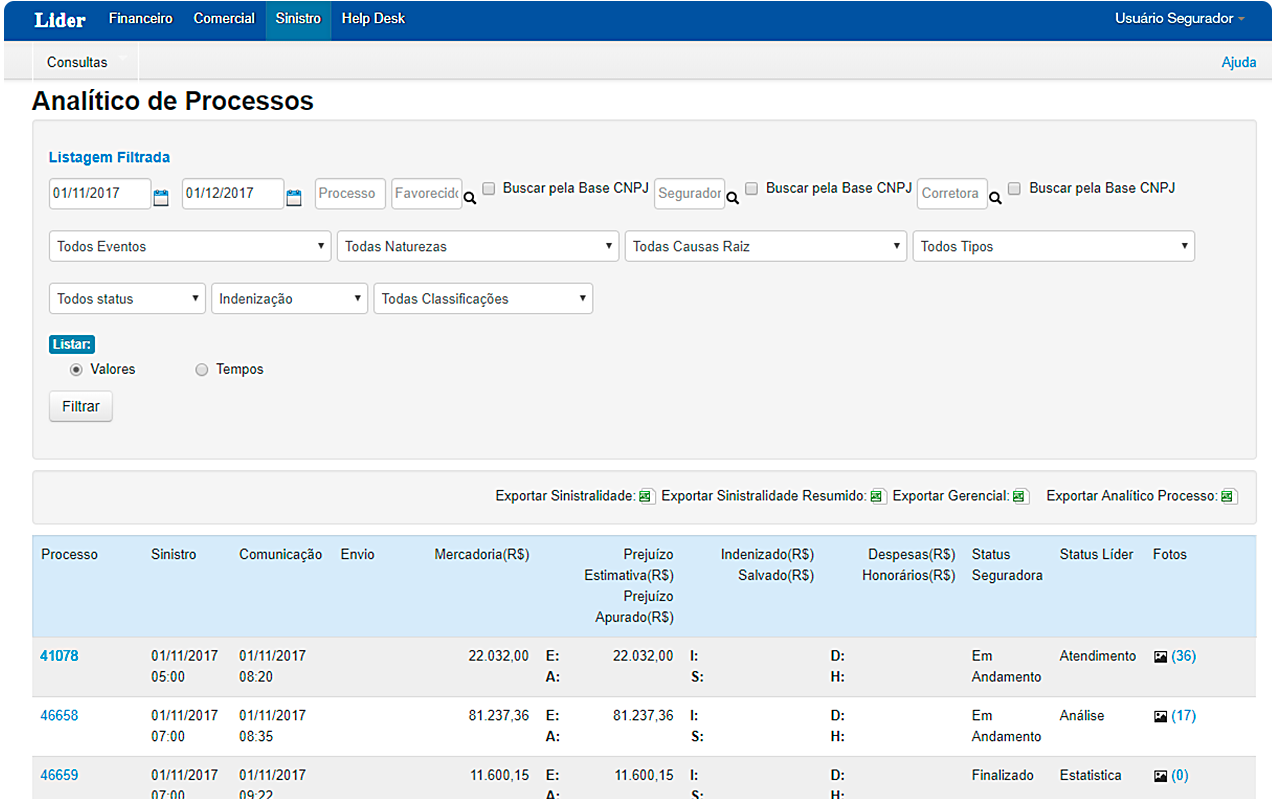Click Exportar Sinistralidade Resumido Excel icon
The width and height of the screenshot is (1280, 803).
[877, 496]
